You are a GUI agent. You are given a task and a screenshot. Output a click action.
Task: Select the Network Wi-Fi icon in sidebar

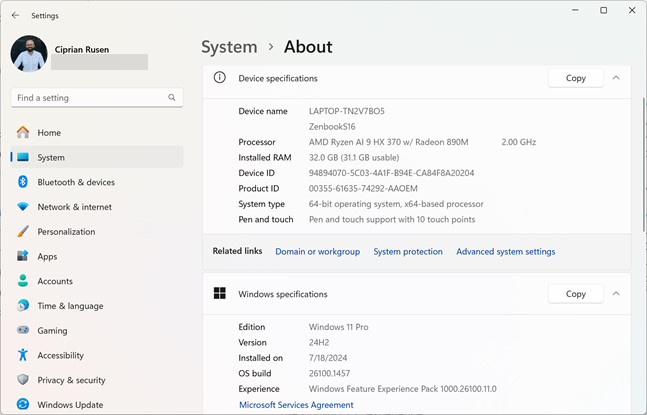pos(23,207)
